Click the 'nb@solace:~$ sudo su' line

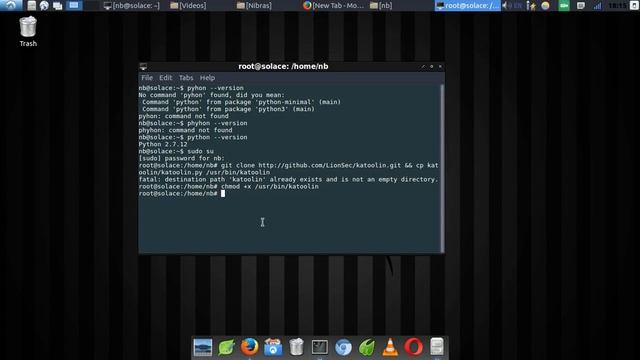pos(176,151)
